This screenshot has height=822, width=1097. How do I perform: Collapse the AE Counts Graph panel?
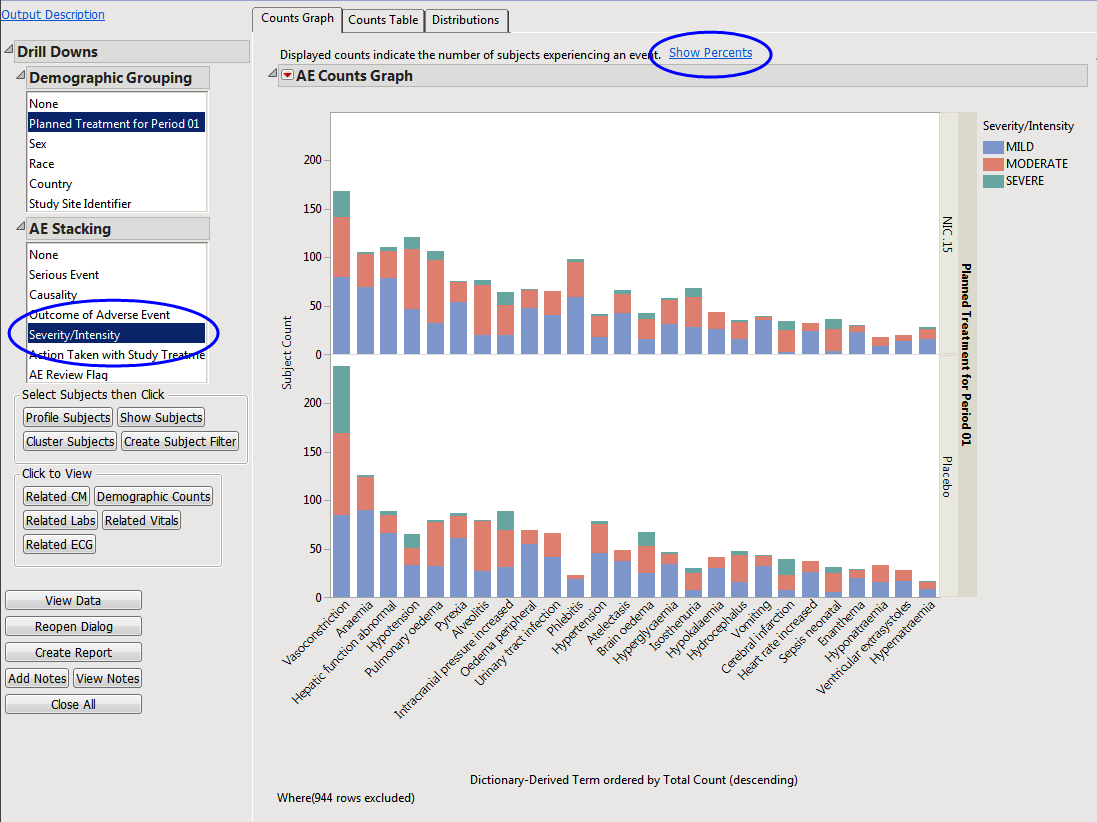(x=273, y=76)
